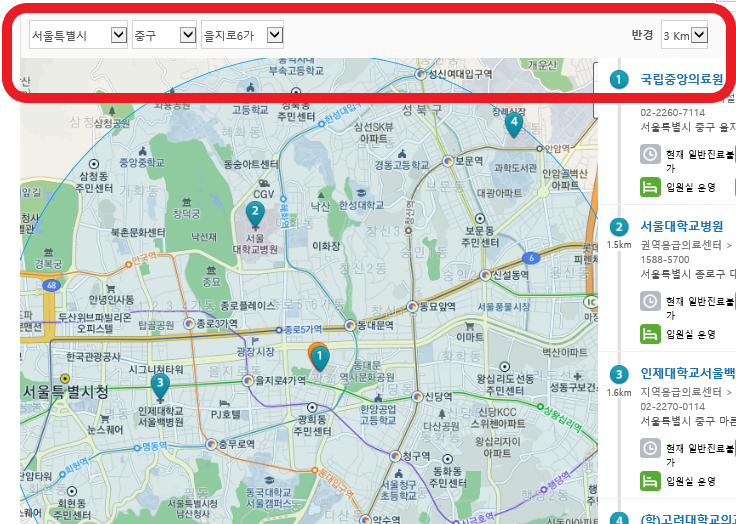This screenshot has width=736, height=524.
Task: Click map marker 4 near 안암역
Action: tap(514, 124)
